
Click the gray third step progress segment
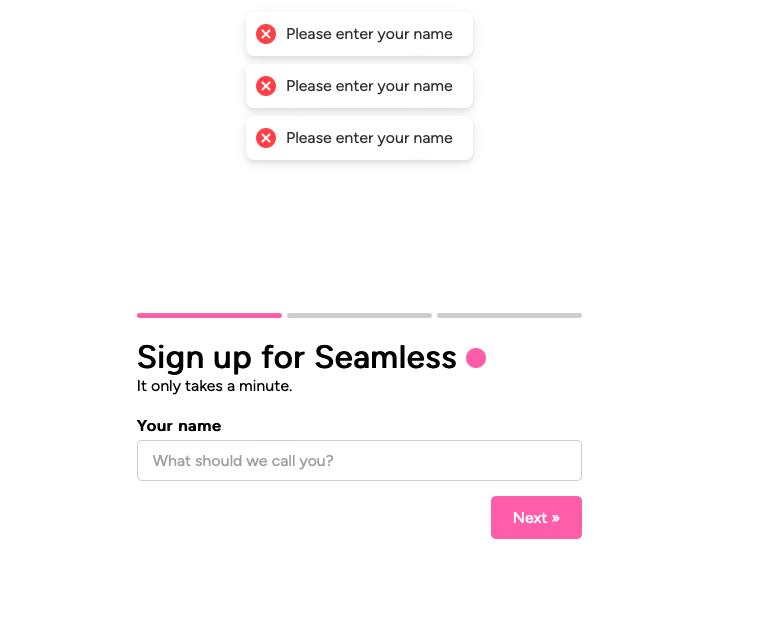click(509, 315)
